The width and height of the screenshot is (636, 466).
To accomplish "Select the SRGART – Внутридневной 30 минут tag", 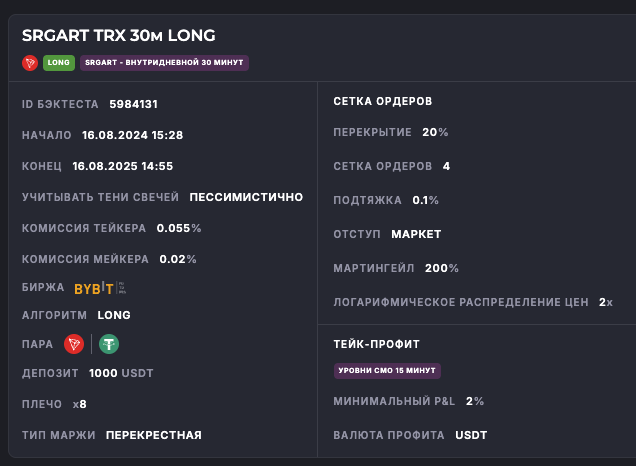I will click(164, 62).
